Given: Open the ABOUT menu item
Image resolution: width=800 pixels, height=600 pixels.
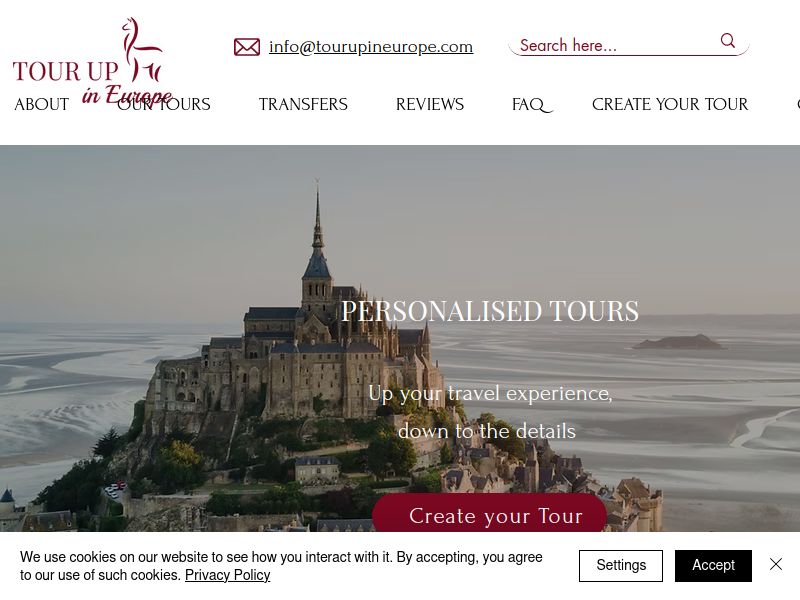Looking at the screenshot, I should click(41, 104).
